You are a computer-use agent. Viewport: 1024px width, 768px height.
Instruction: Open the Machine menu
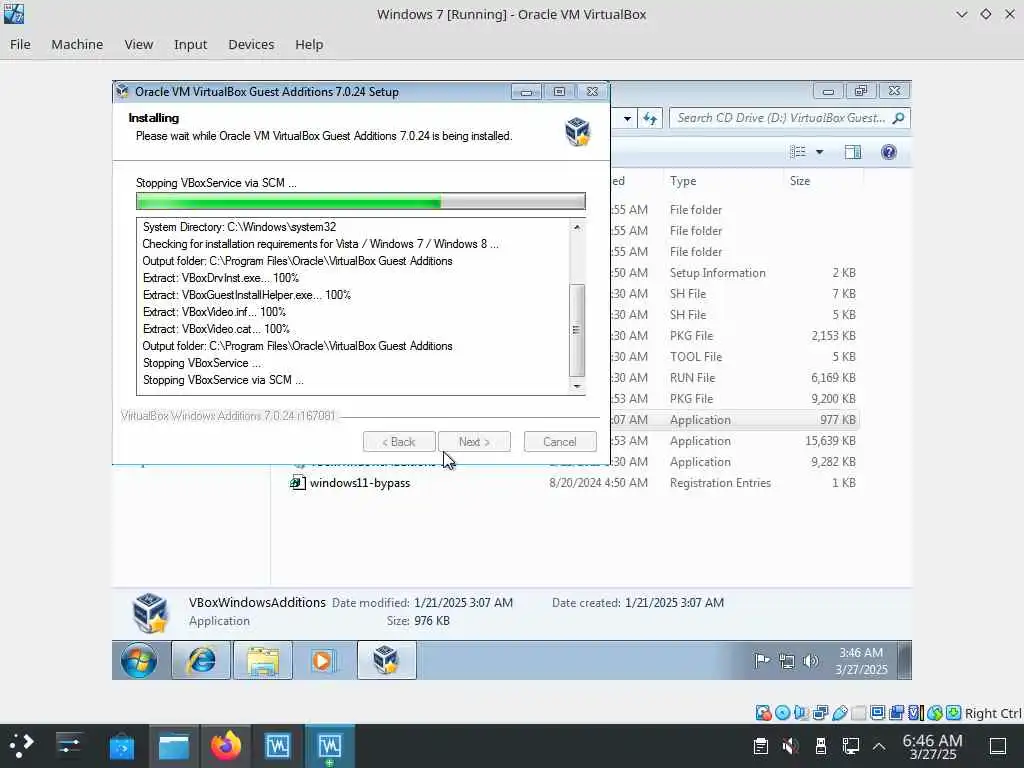[x=77, y=44]
